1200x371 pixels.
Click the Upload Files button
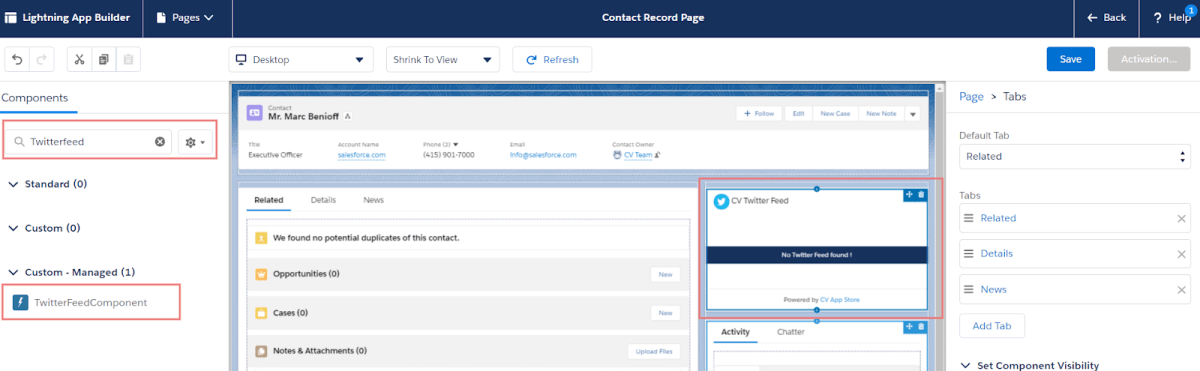coord(654,351)
